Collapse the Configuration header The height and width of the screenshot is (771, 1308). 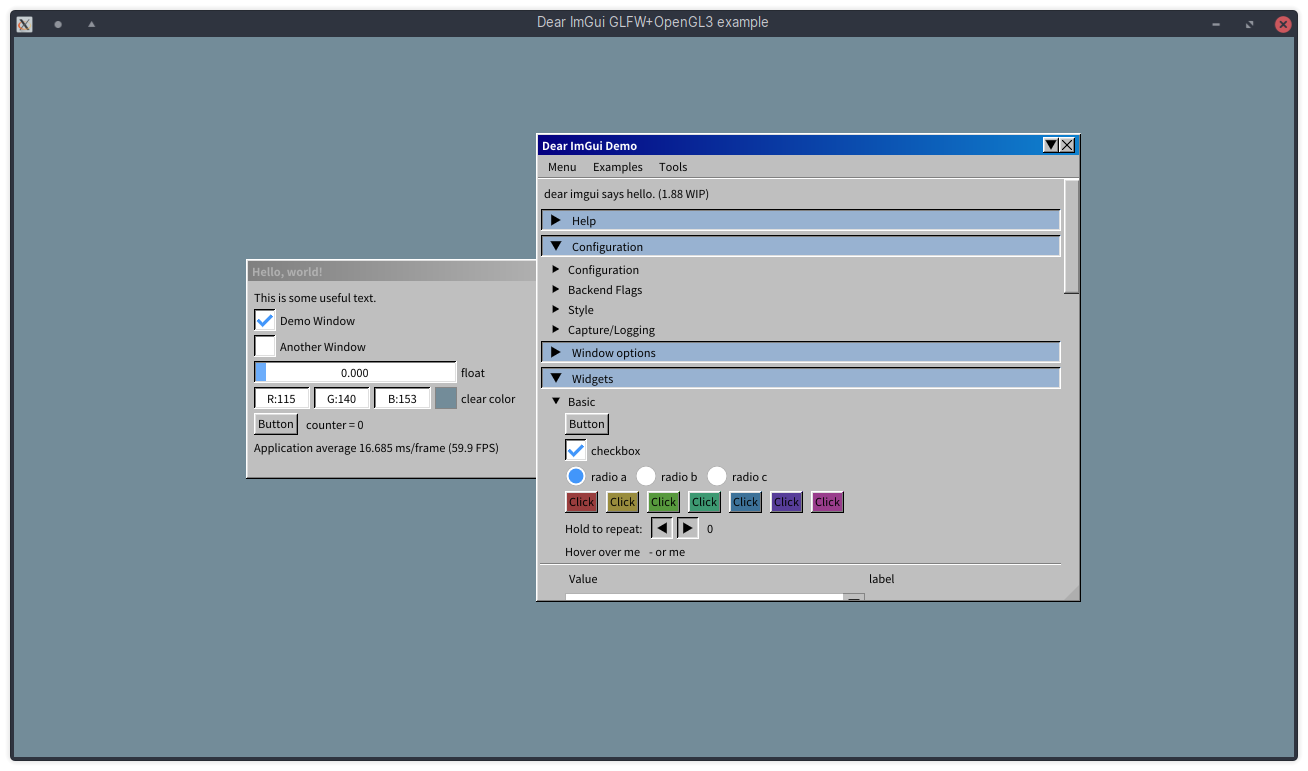801,246
